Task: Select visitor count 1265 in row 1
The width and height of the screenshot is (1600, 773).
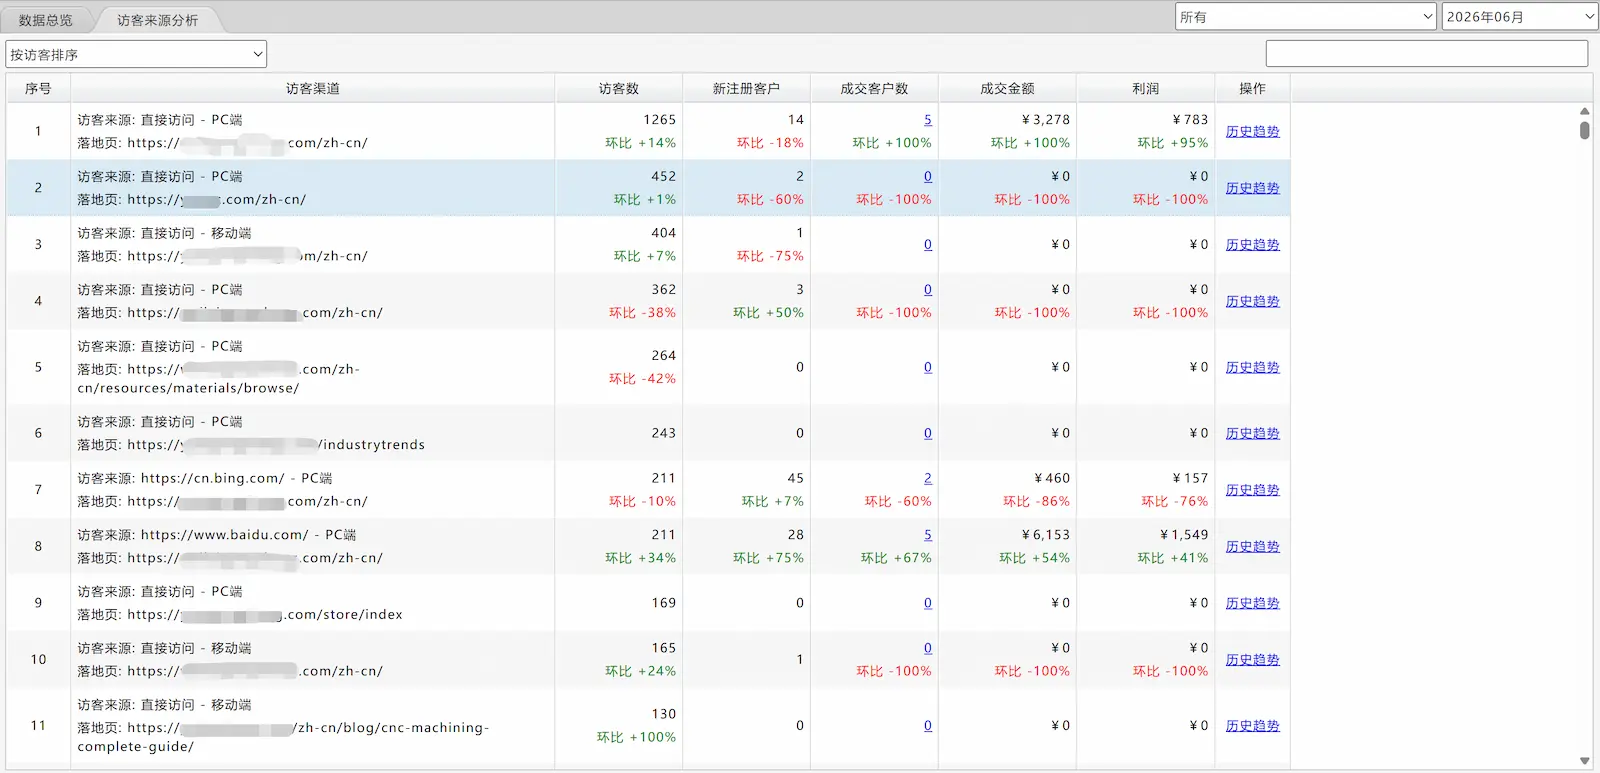Action: click(659, 120)
